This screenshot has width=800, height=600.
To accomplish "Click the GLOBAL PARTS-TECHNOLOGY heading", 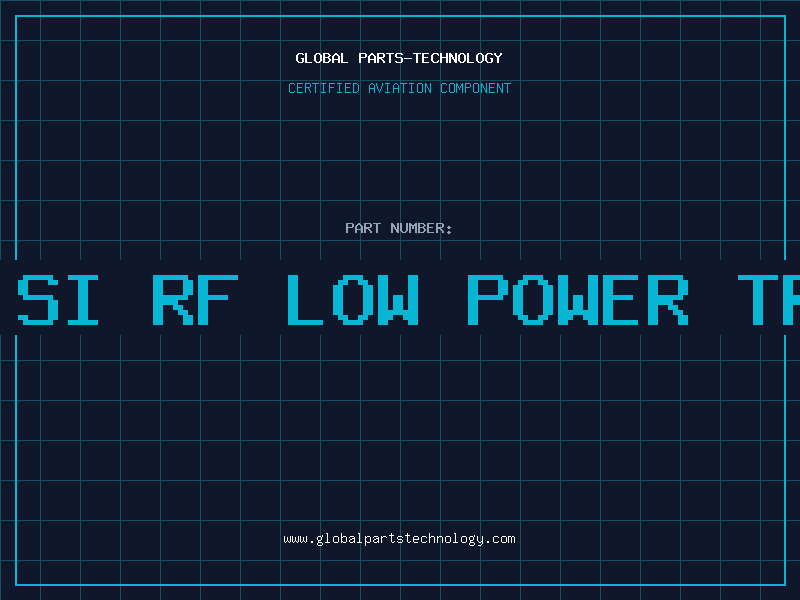I will click(x=399, y=58).
